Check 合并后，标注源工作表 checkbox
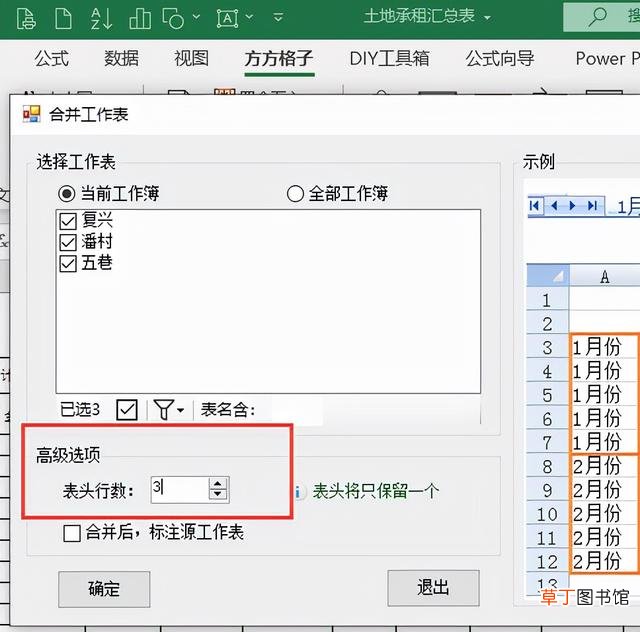 pyautogui.click(x=72, y=533)
